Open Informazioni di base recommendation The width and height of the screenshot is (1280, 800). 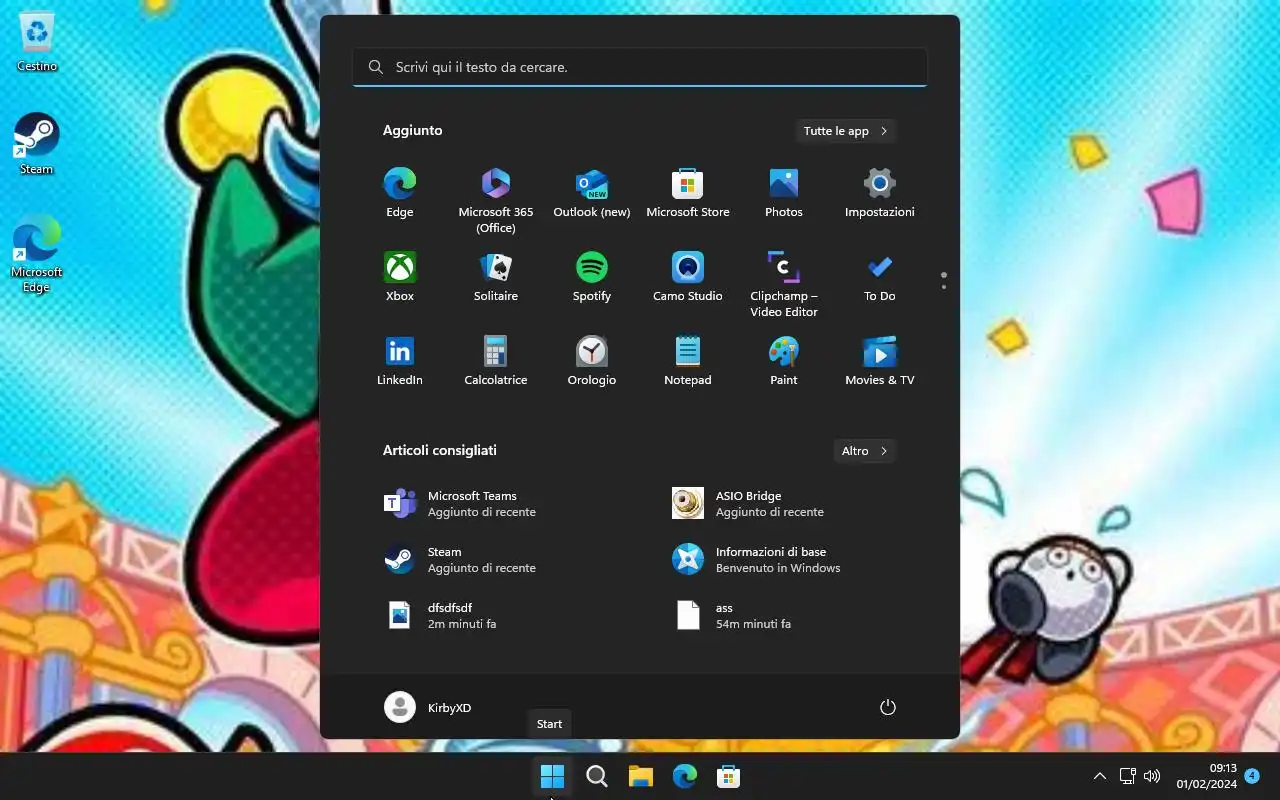[784, 560]
